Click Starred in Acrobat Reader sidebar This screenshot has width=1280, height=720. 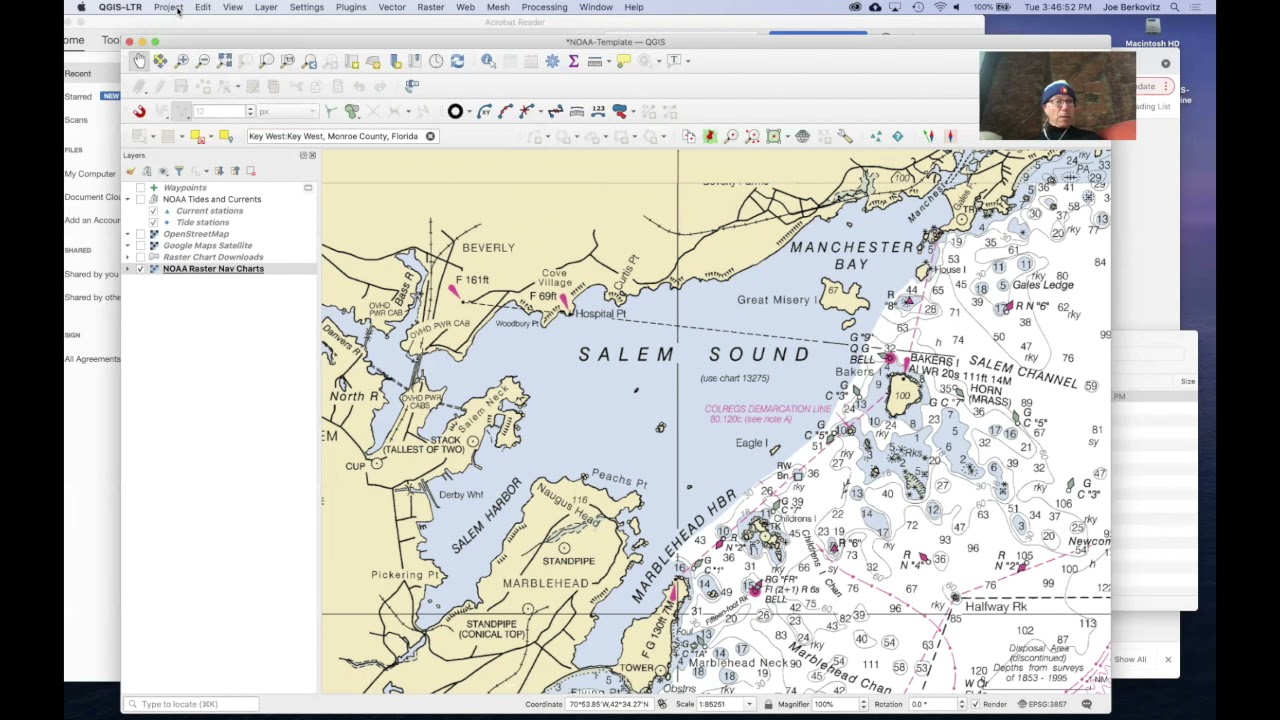[x=78, y=97]
